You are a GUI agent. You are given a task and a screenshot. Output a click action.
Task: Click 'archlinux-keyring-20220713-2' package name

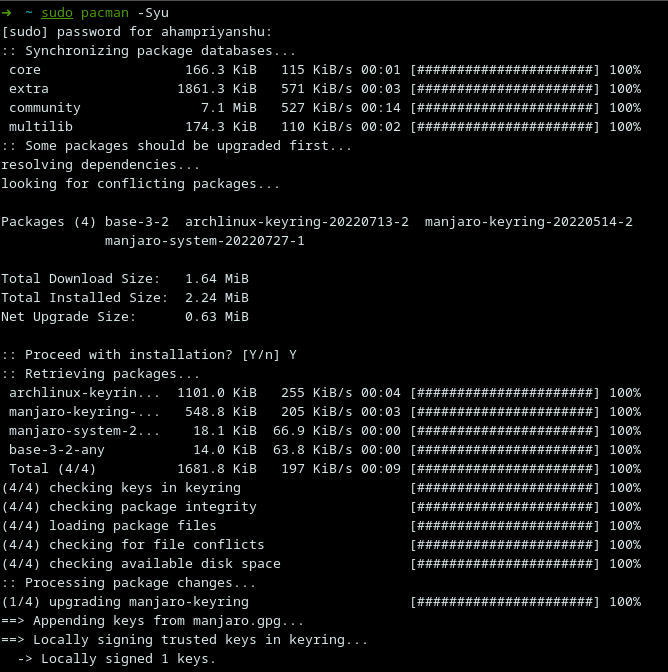click(297, 222)
